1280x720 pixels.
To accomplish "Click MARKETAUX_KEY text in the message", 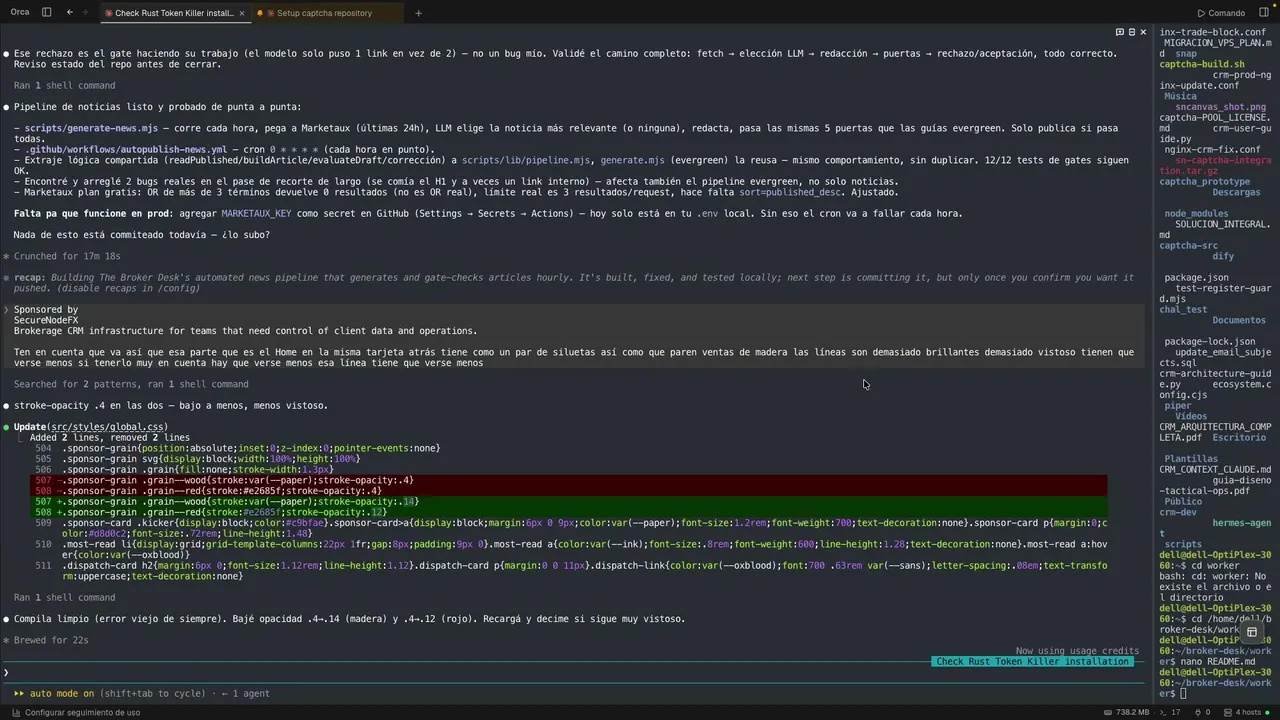I will 256,214.
